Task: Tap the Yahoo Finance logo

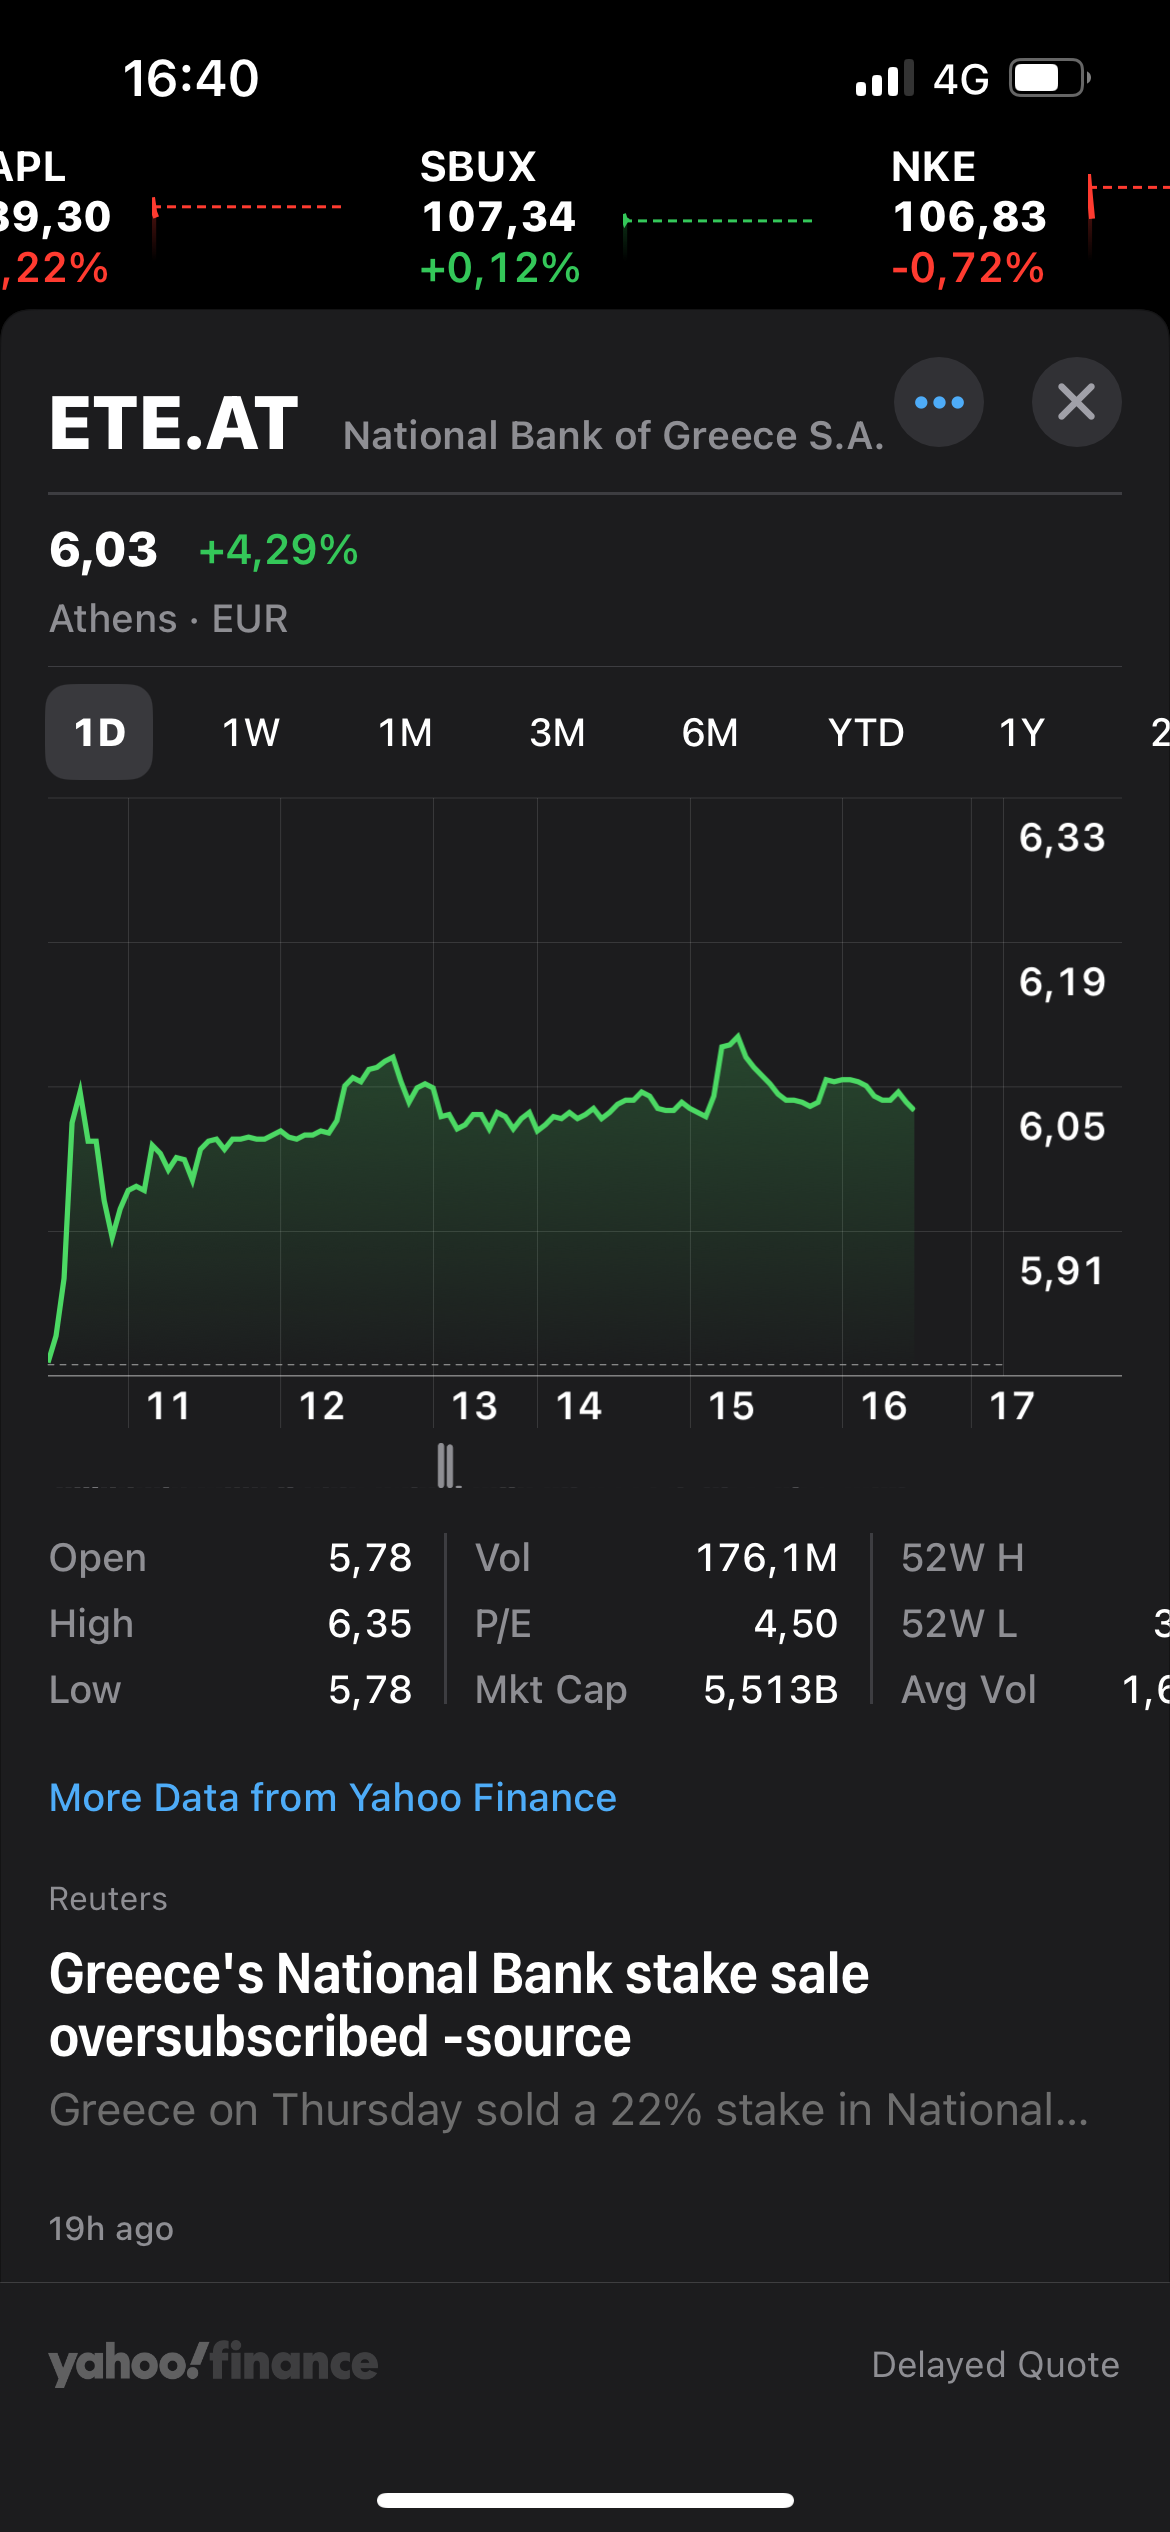Action: (x=213, y=2363)
